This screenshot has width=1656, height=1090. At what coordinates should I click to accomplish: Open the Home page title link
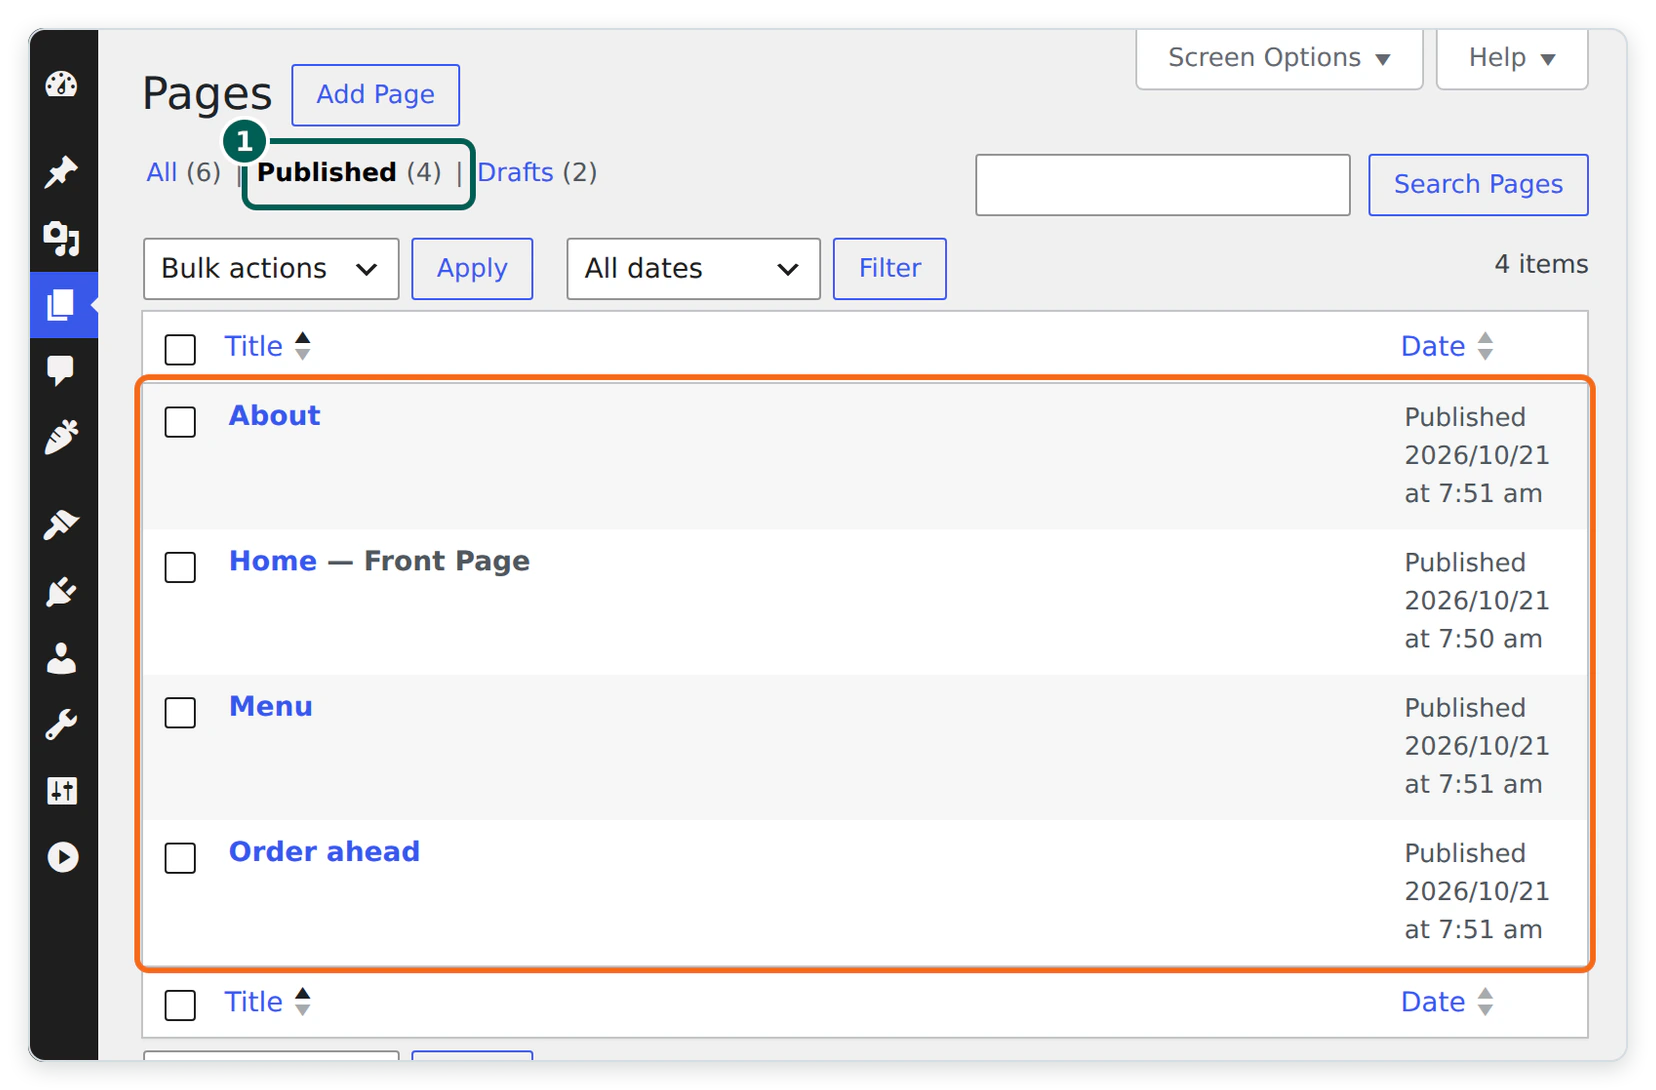[x=273, y=561]
